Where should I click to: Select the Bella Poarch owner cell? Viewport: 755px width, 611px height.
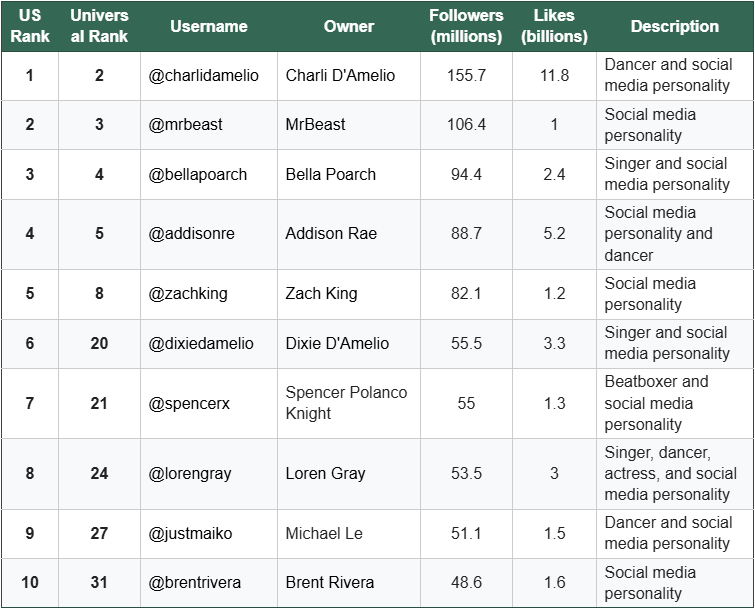pyautogui.click(x=349, y=174)
